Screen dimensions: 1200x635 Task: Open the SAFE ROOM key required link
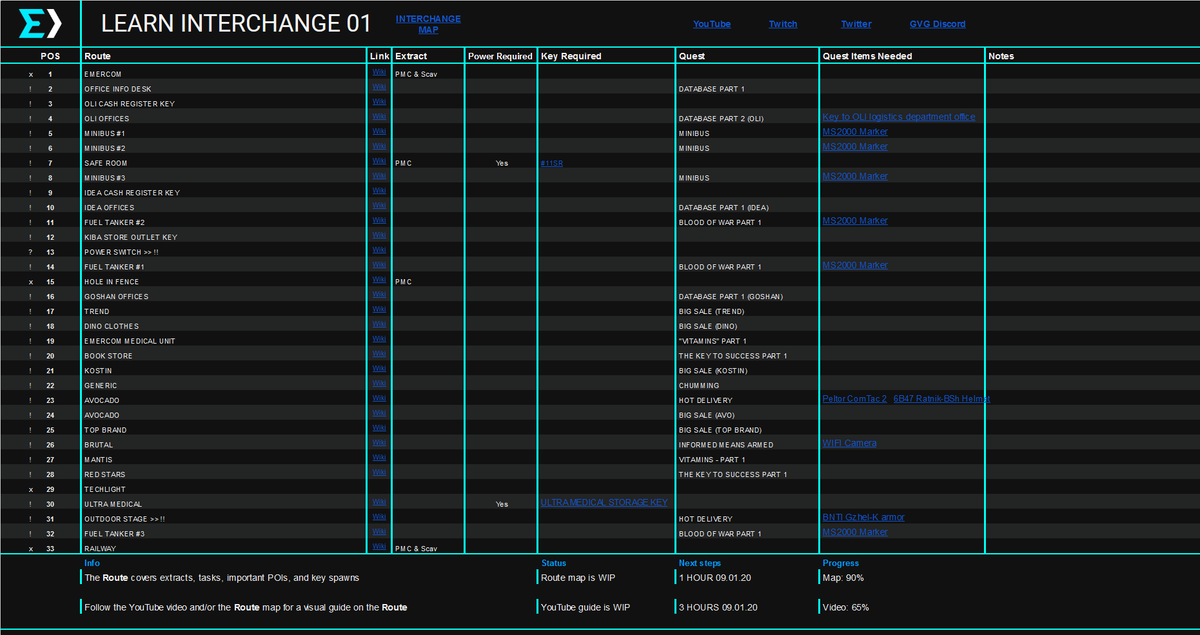[x=552, y=163]
